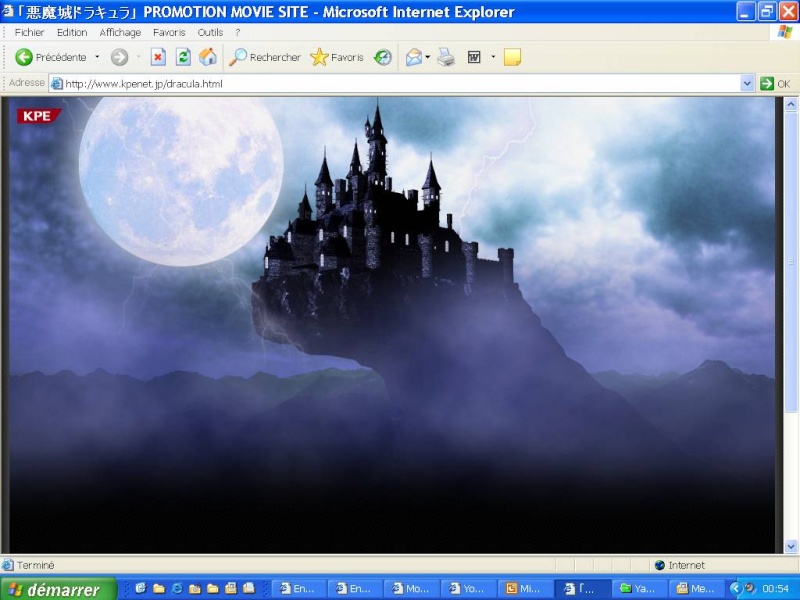Switch to the 'Ya...' taskbar window
This screenshot has width=800, height=600.
(638, 589)
